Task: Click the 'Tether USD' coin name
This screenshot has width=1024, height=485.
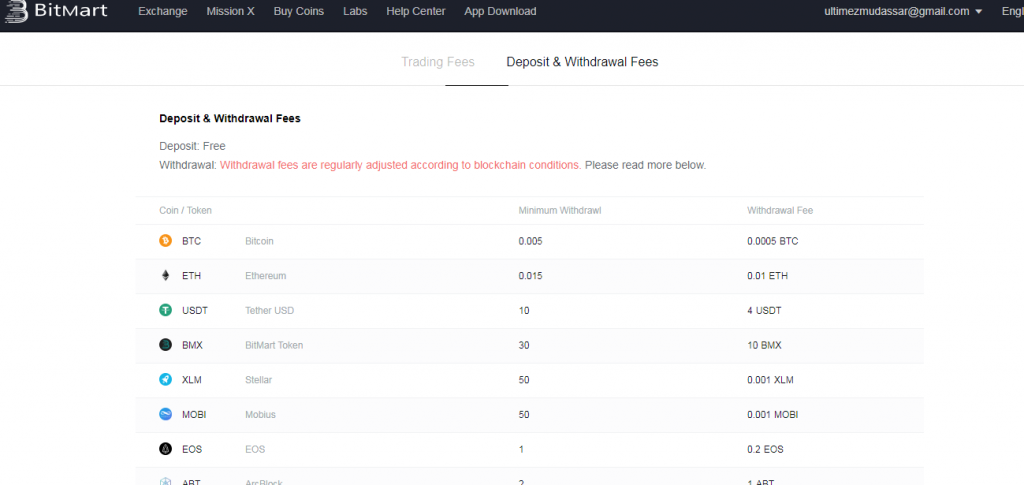Action: 270,310
